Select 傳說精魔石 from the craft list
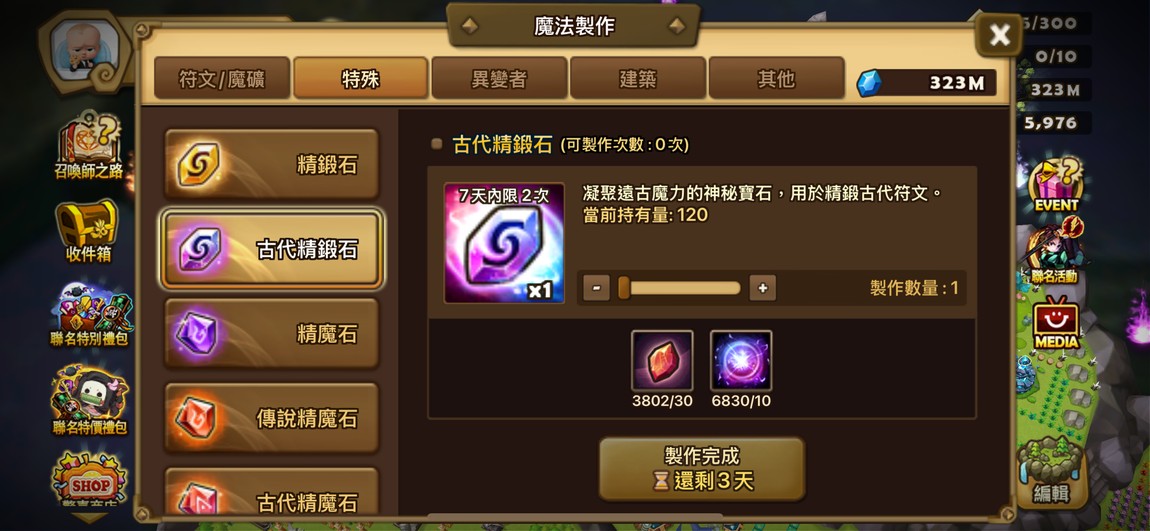This screenshot has height=531, width=1150. (271, 418)
